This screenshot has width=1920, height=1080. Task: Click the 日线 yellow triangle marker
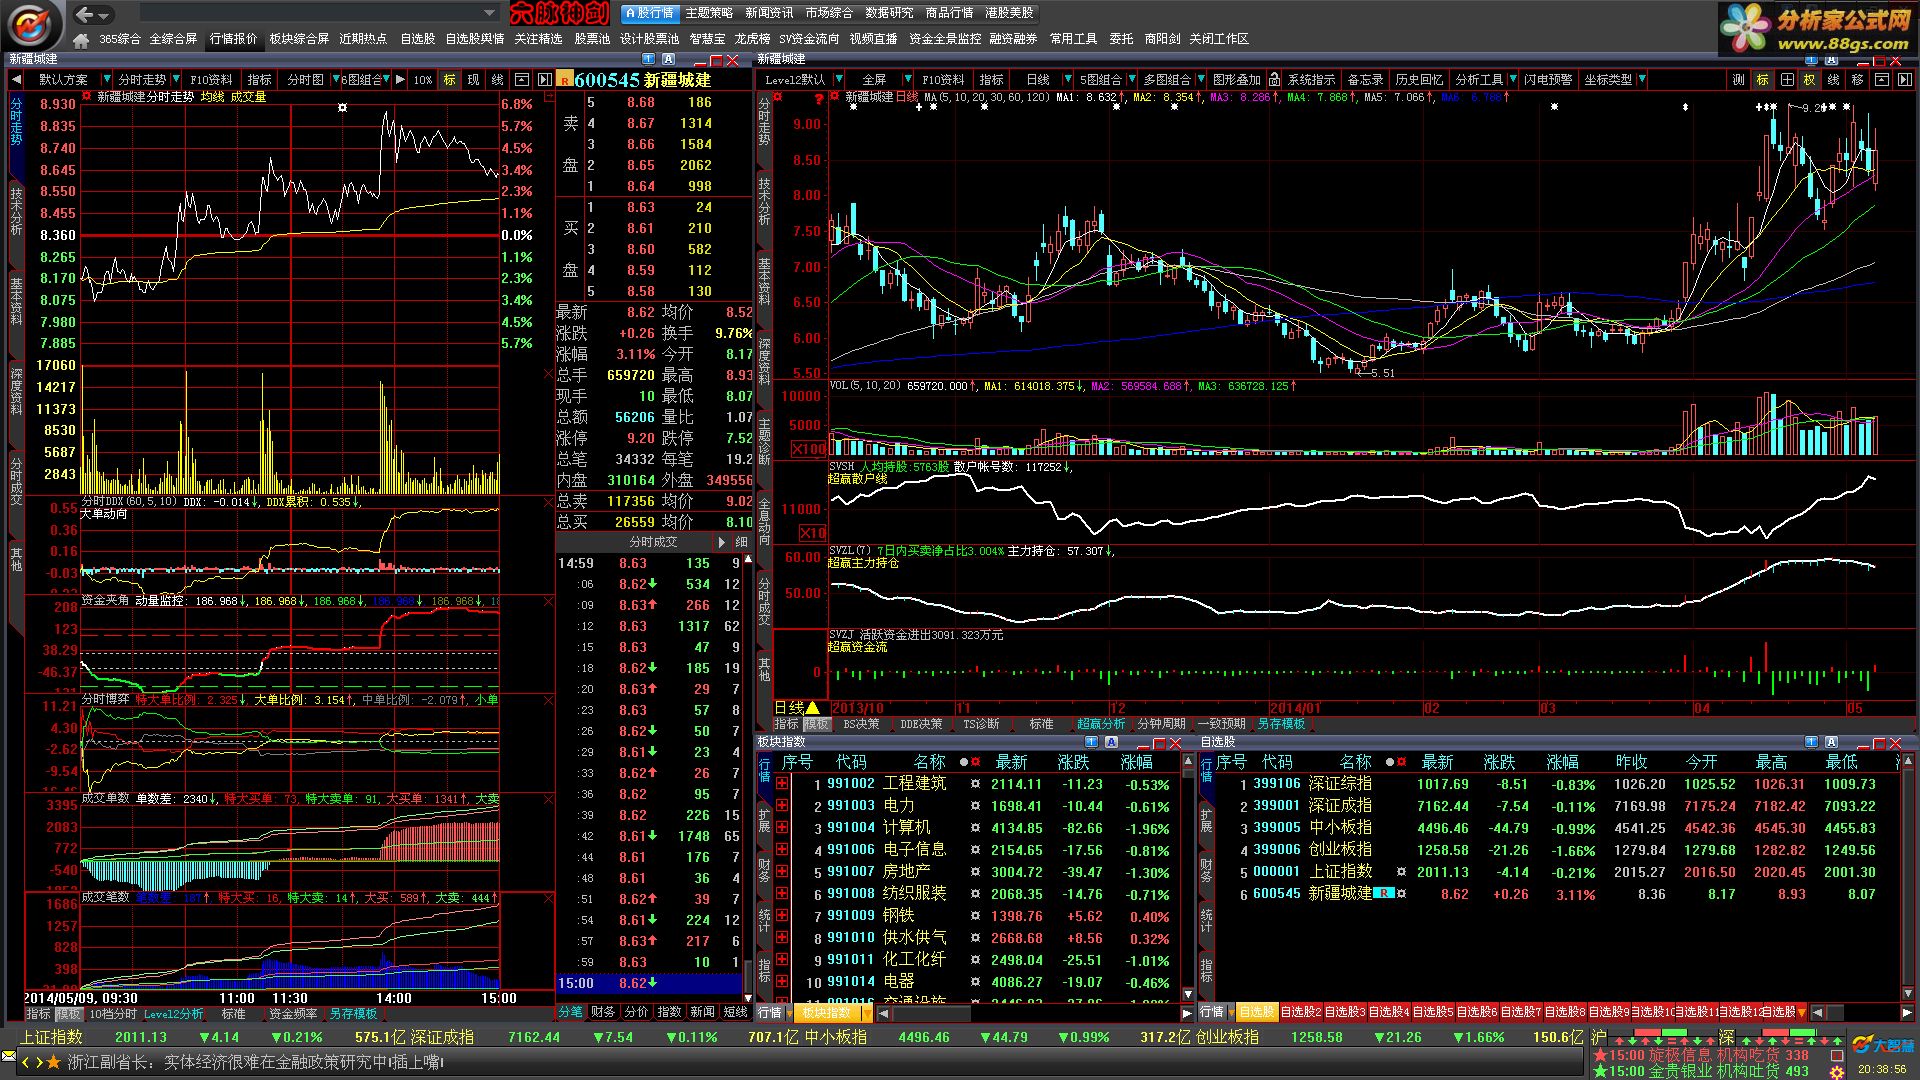coord(813,708)
